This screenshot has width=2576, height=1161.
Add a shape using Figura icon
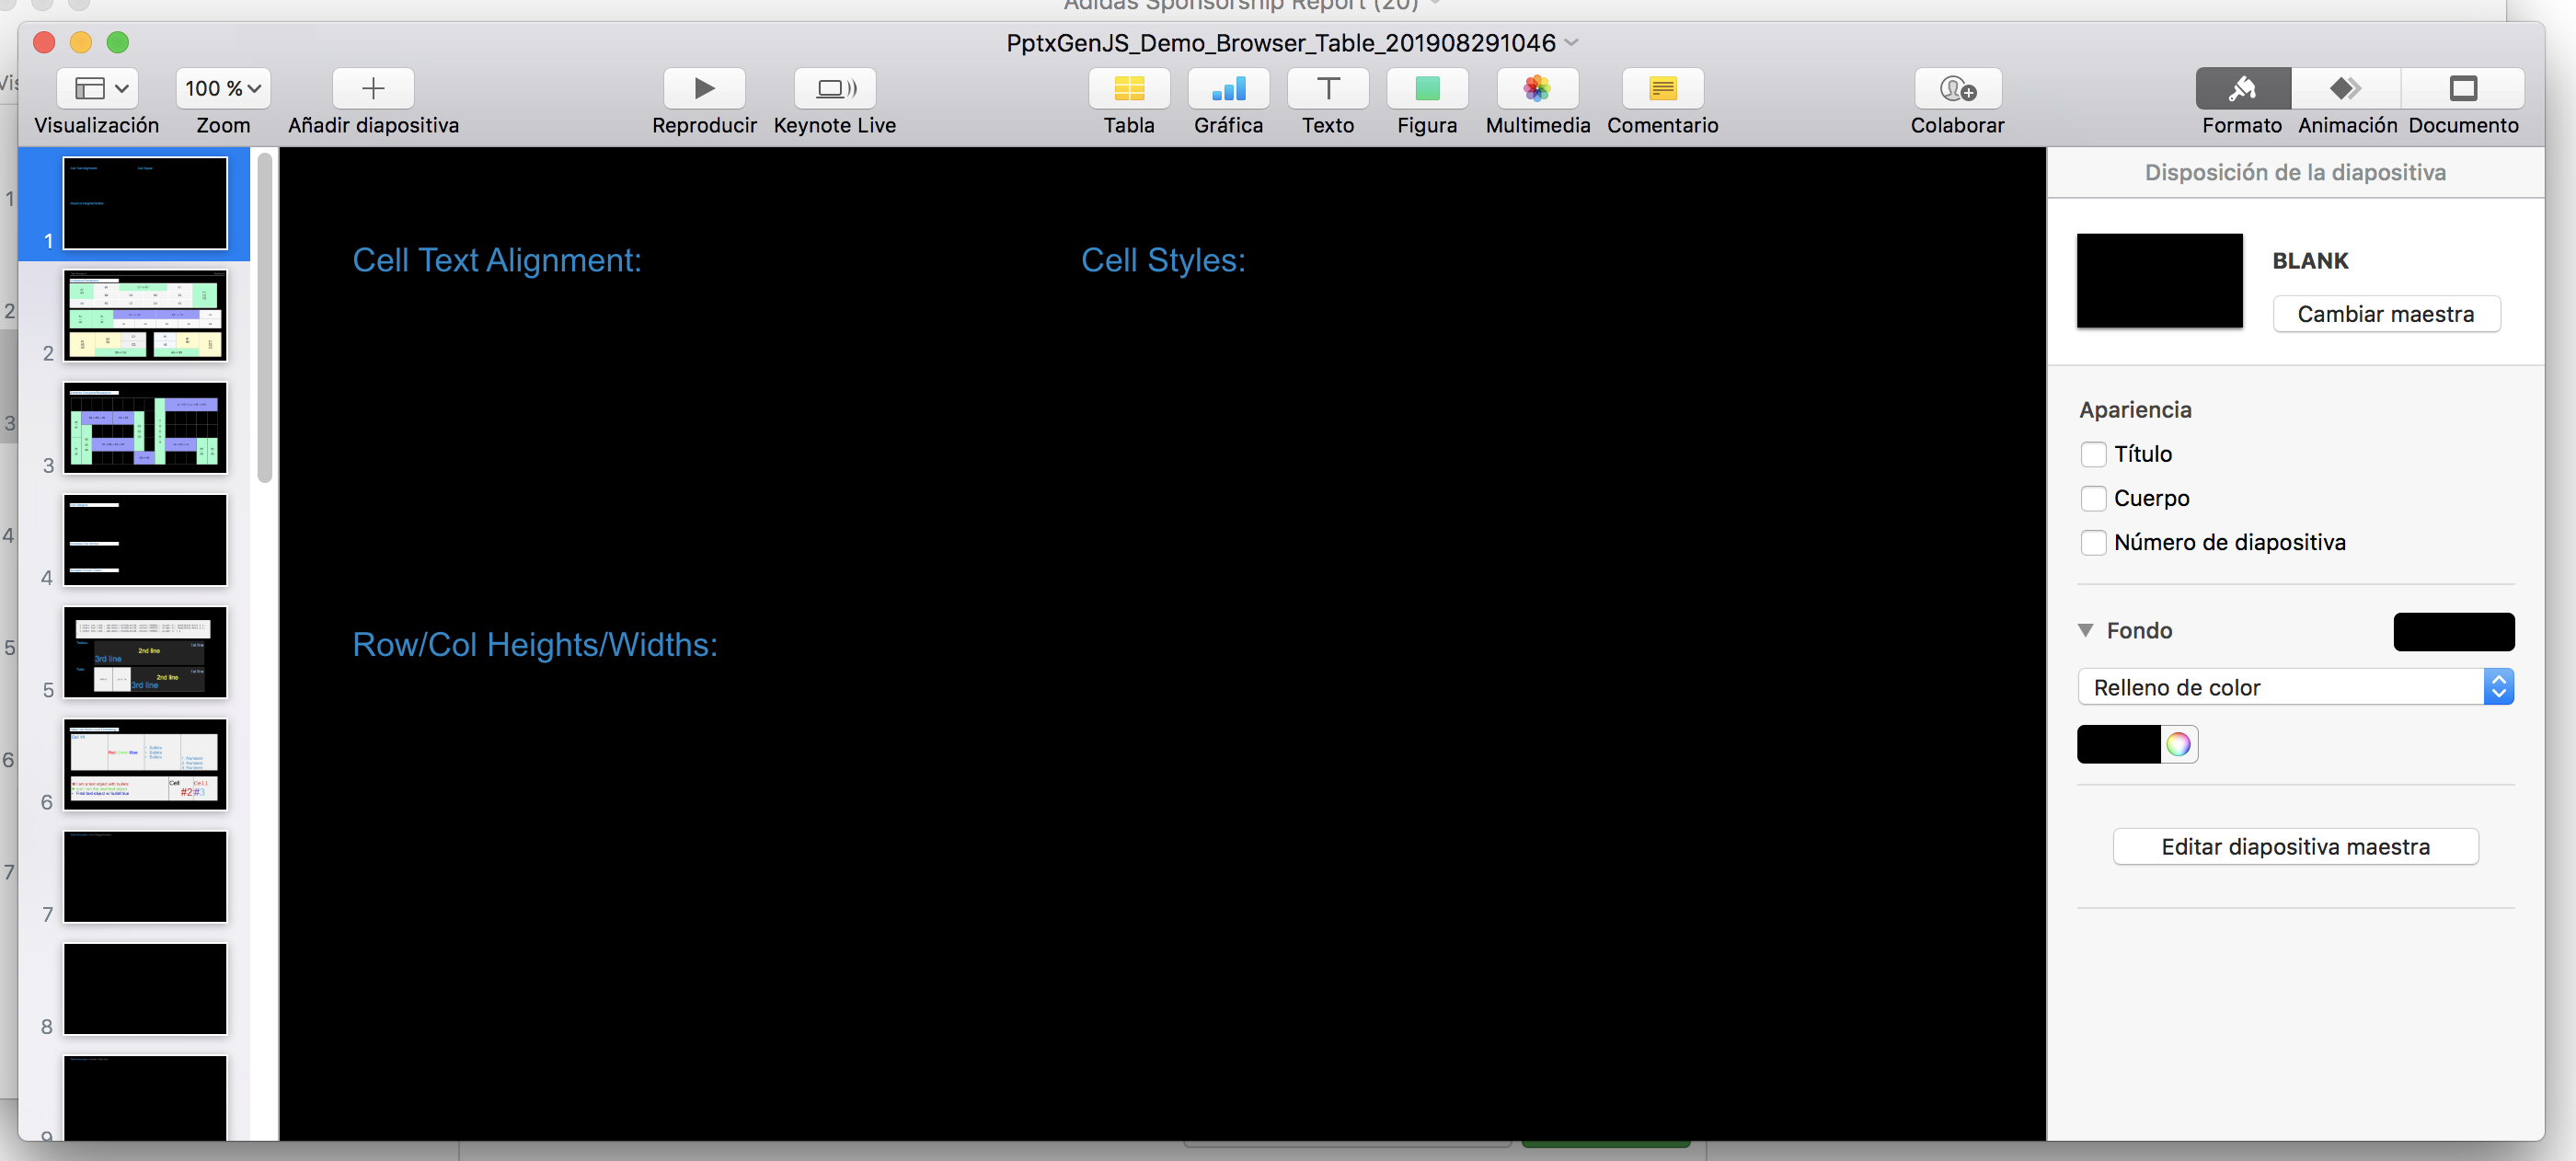click(1427, 88)
